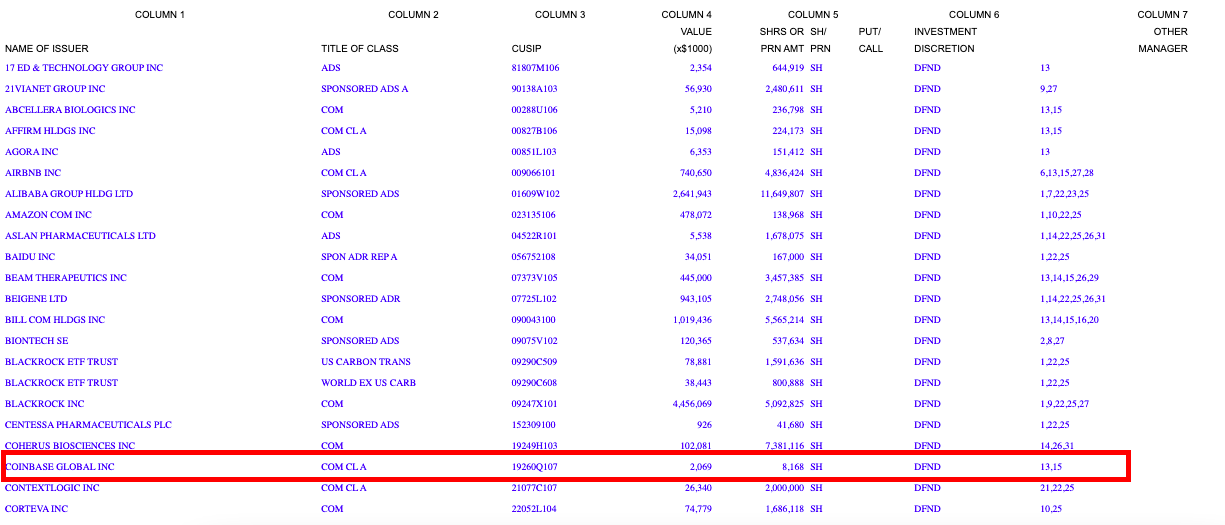
Task: Click share amount 644,919
Action: 788,68
